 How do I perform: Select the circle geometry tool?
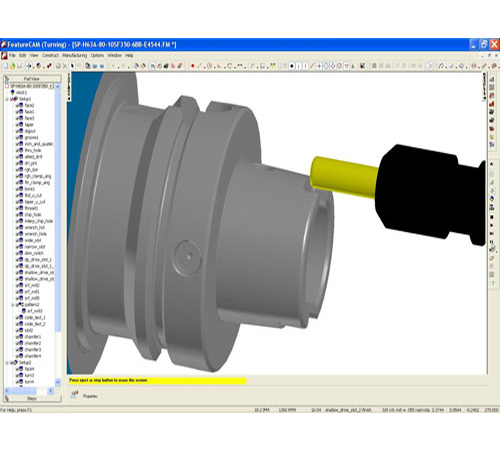pos(209,66)
